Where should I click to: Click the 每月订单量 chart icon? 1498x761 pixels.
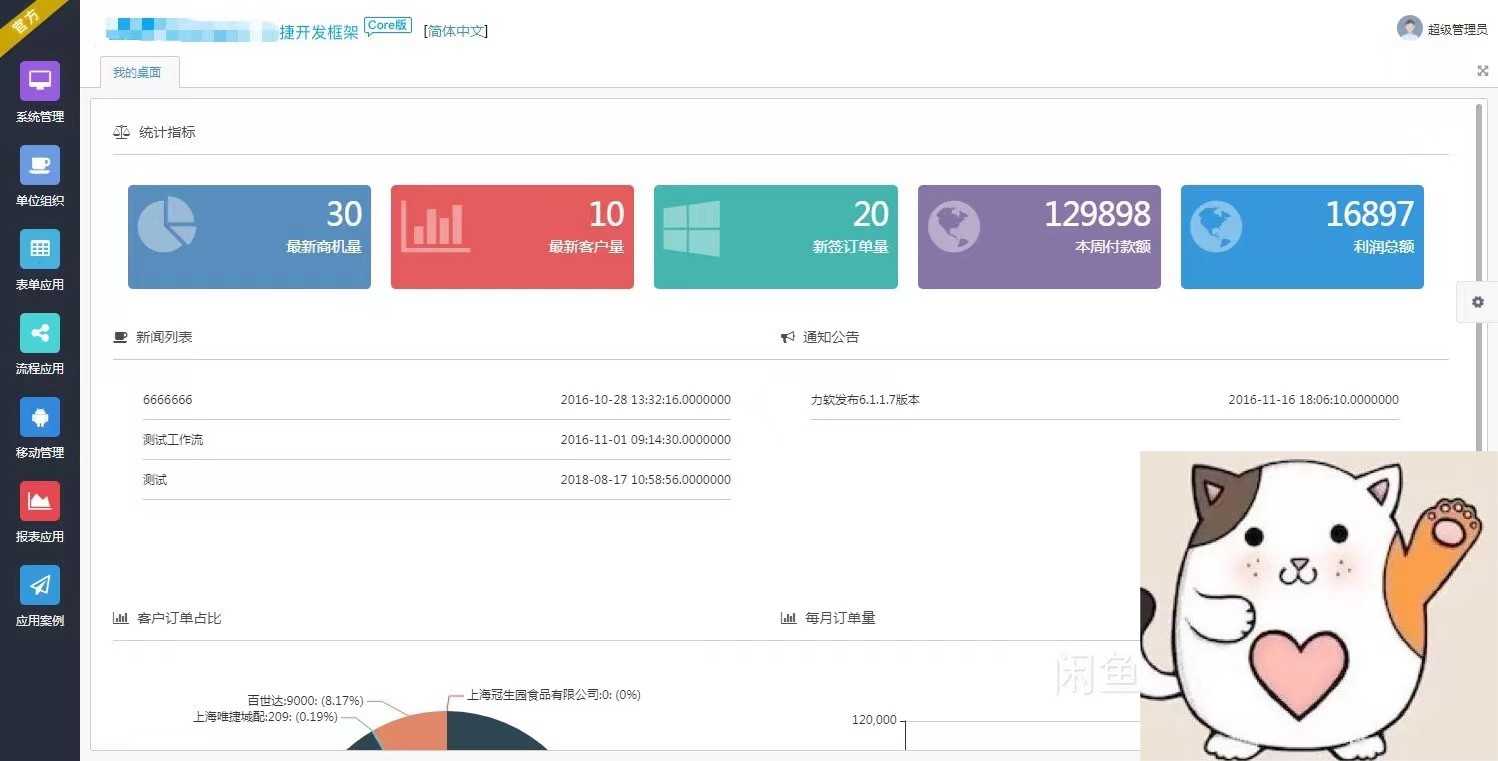coord(788,618)
